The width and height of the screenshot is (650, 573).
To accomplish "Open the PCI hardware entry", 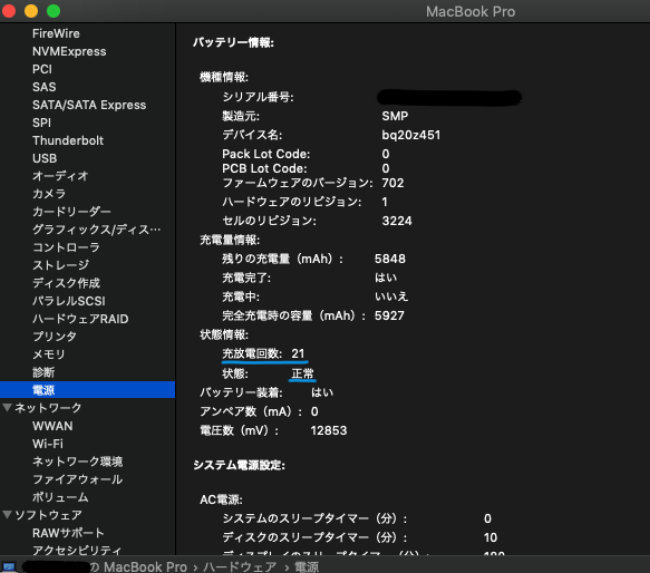I will (x=42, y=69).
